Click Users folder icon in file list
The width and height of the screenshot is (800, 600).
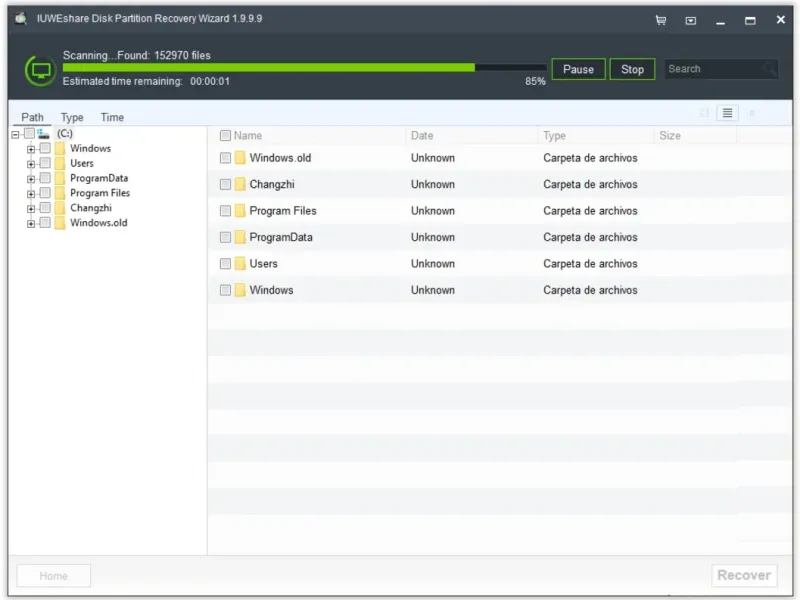240,264
